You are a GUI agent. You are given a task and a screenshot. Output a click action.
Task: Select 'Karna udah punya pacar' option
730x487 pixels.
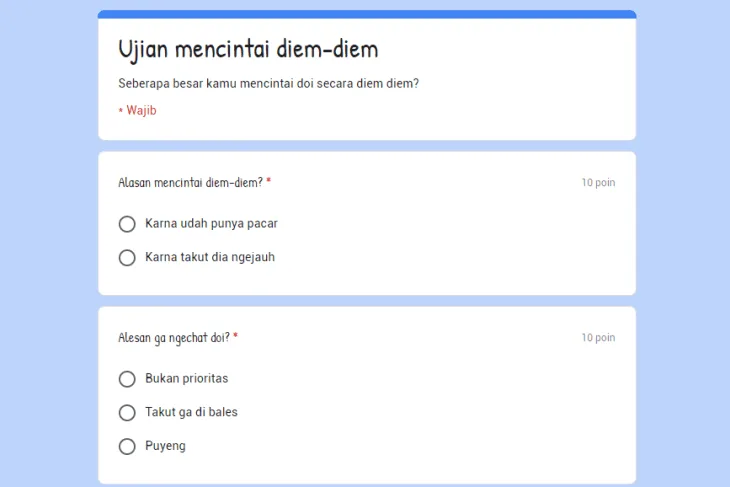(127, 224)
